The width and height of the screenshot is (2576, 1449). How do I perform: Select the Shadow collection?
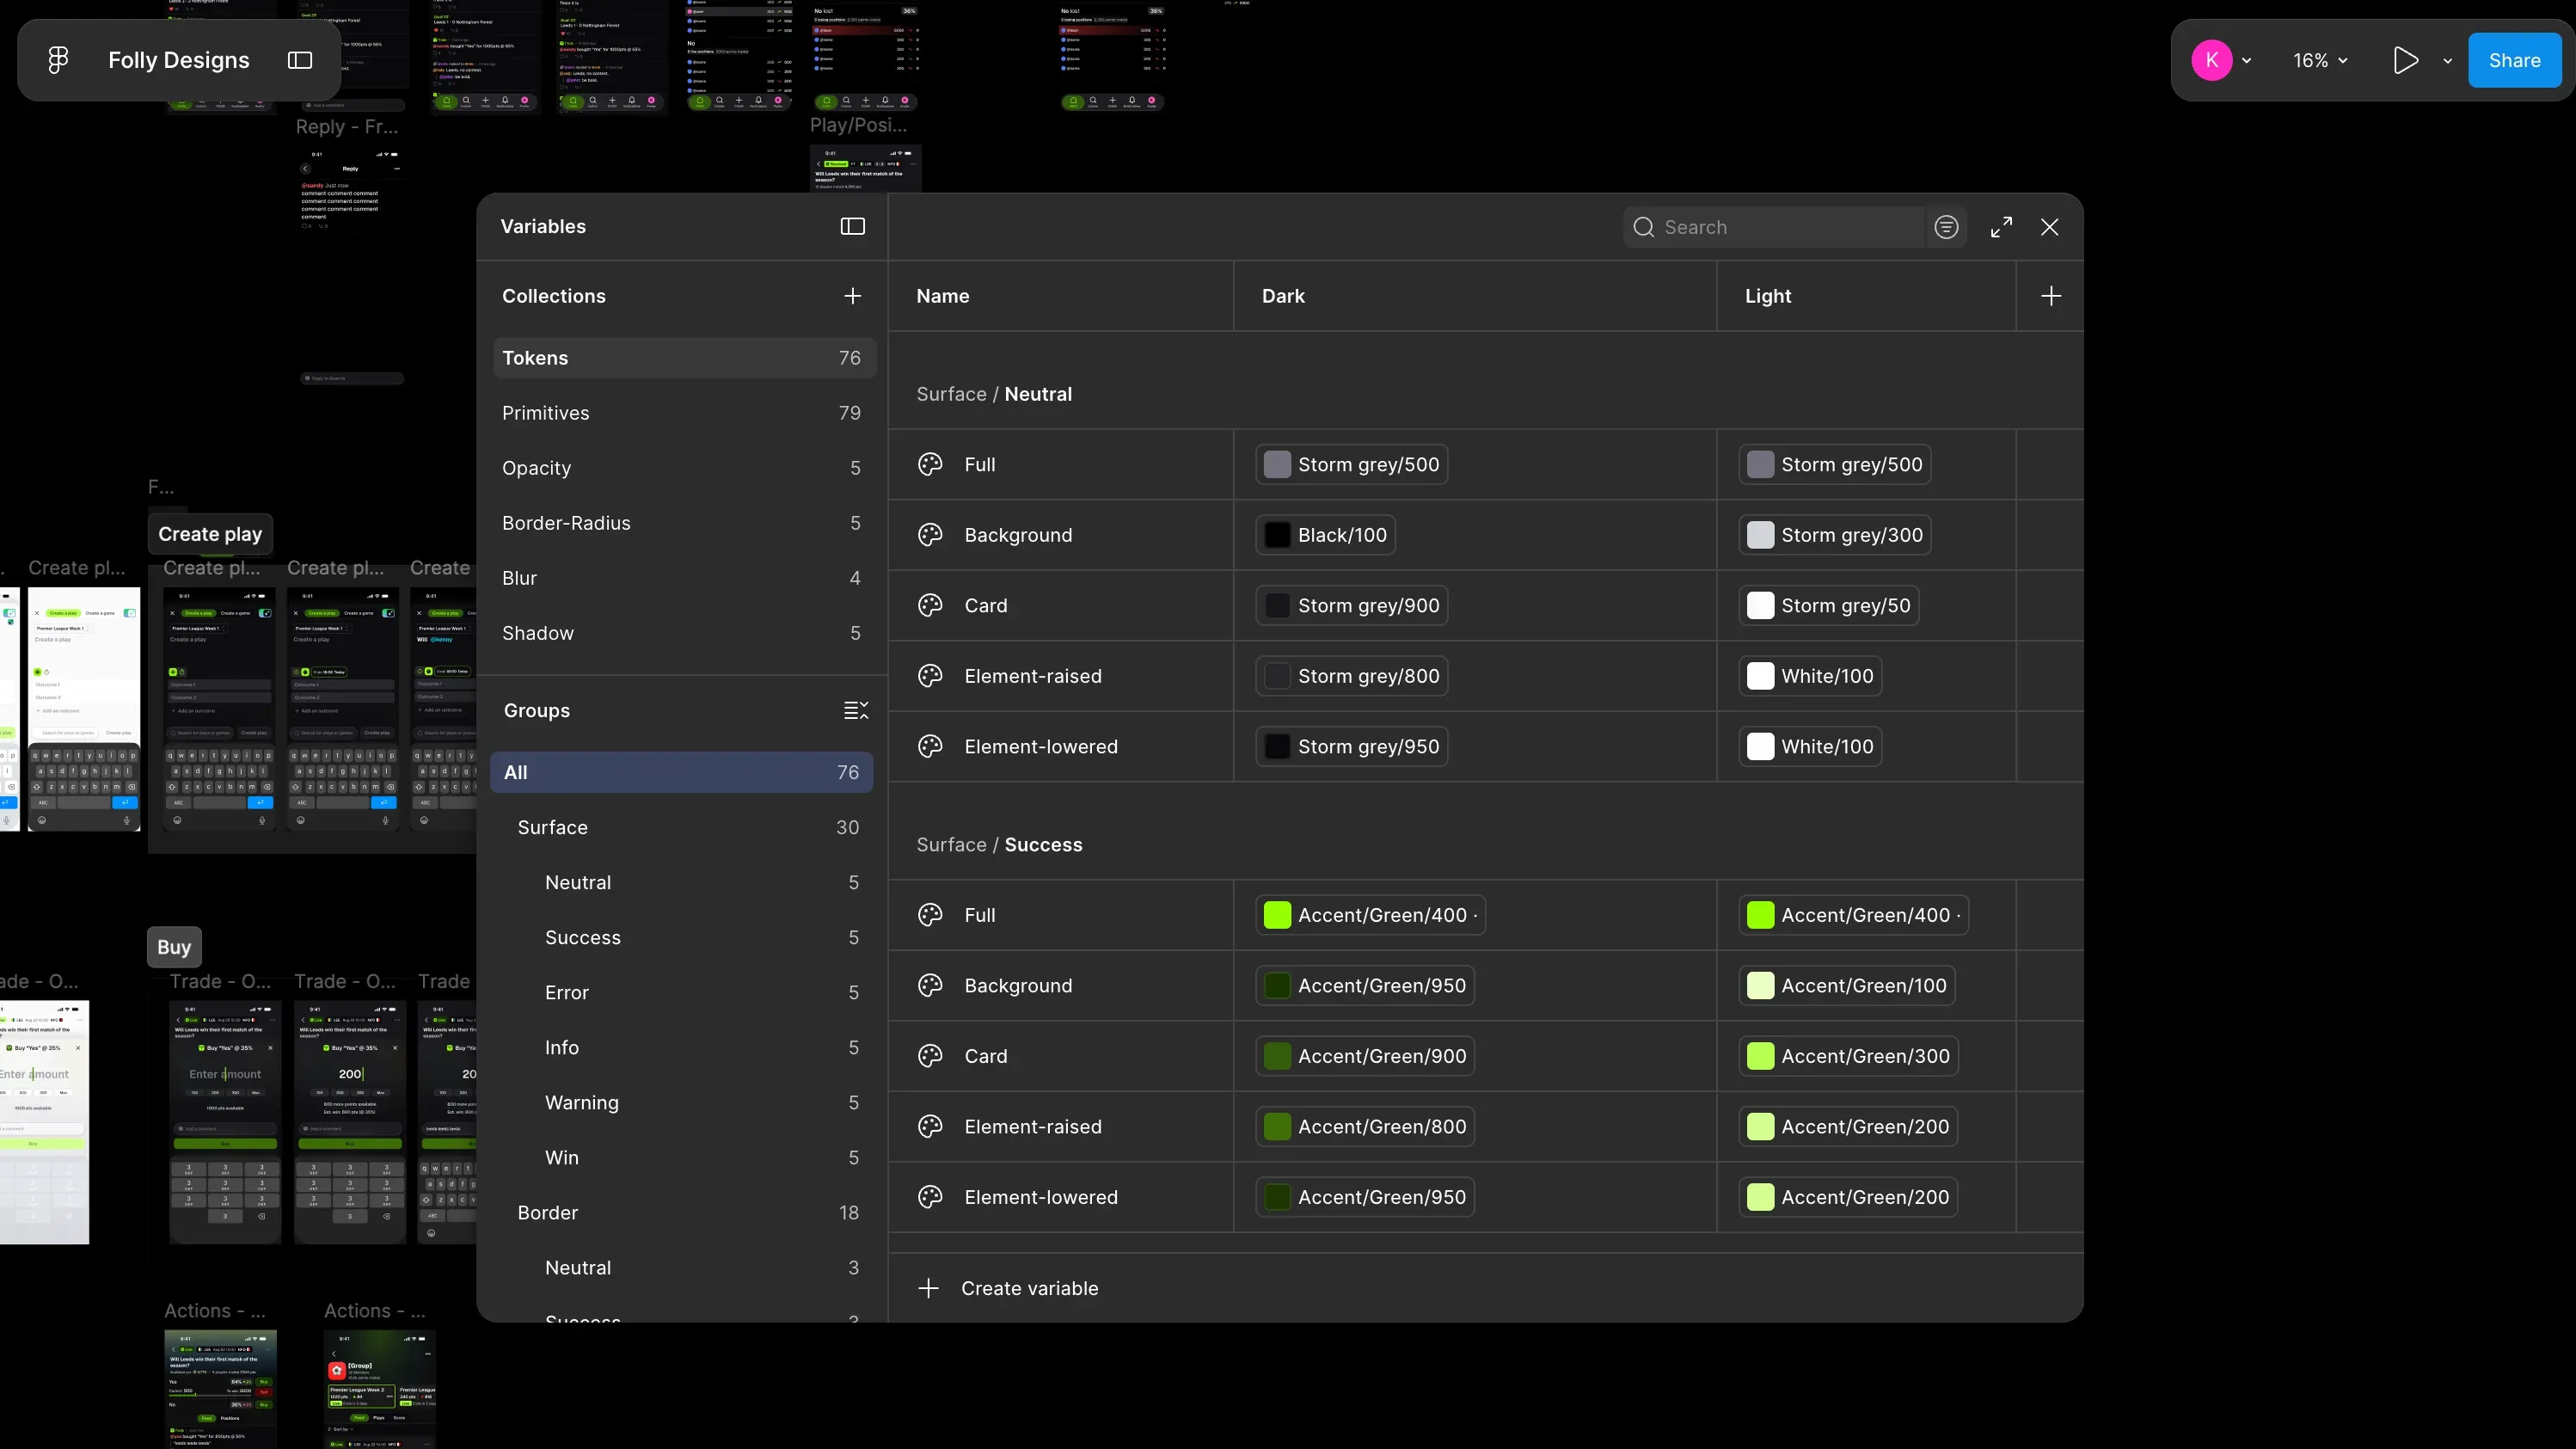click(x=684, y=633)
